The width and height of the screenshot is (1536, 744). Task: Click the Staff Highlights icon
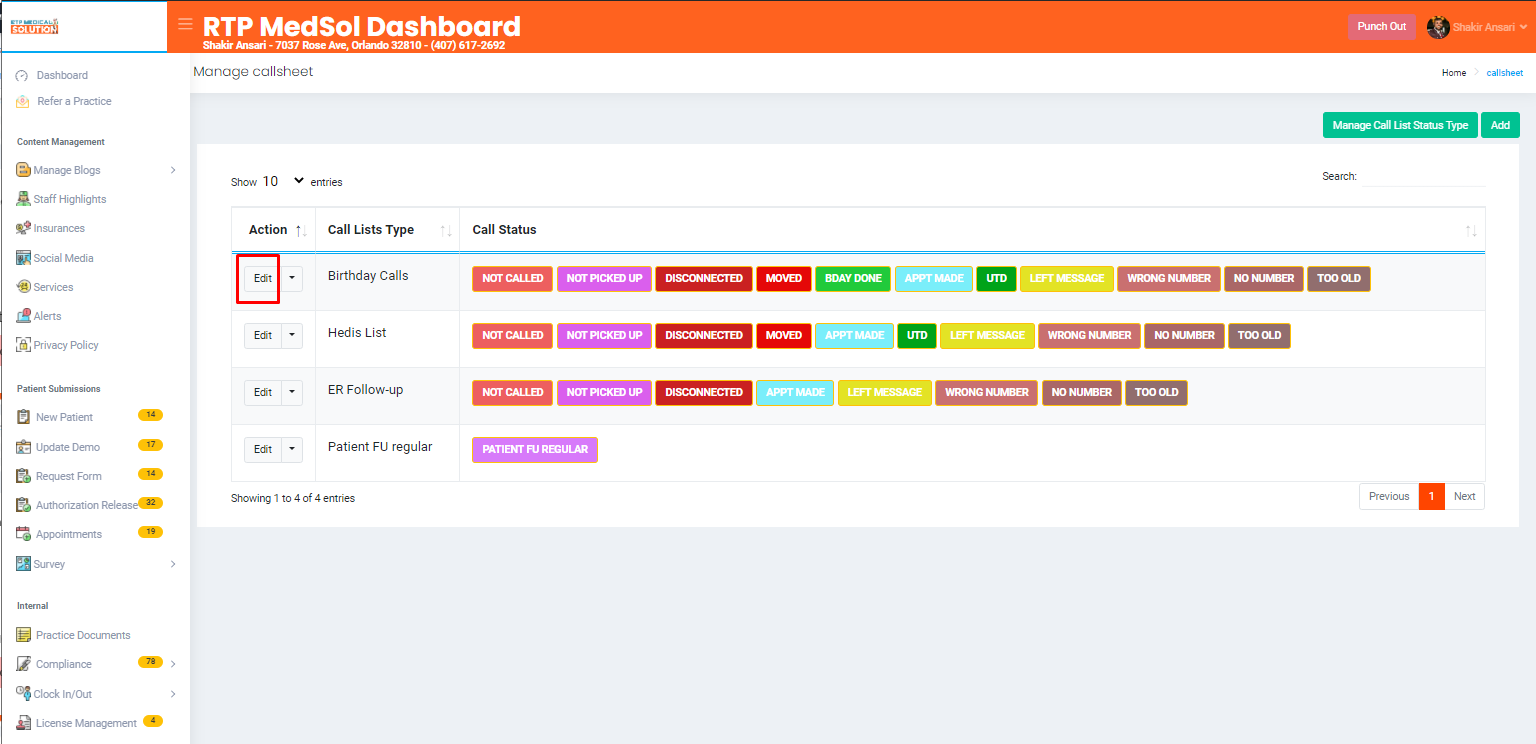(23, 199)
